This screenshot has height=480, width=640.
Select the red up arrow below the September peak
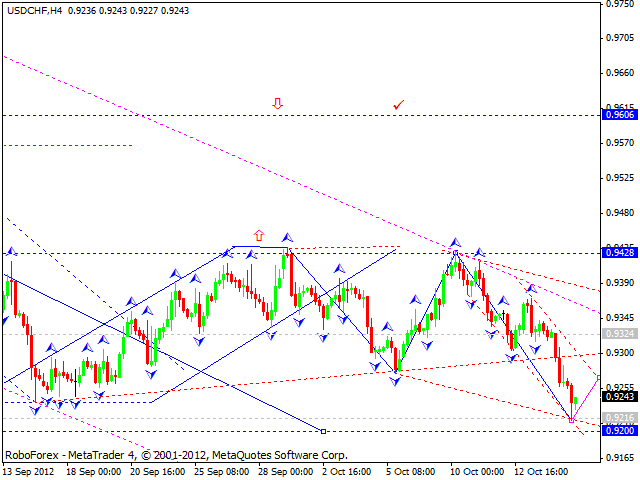[259, 237]
